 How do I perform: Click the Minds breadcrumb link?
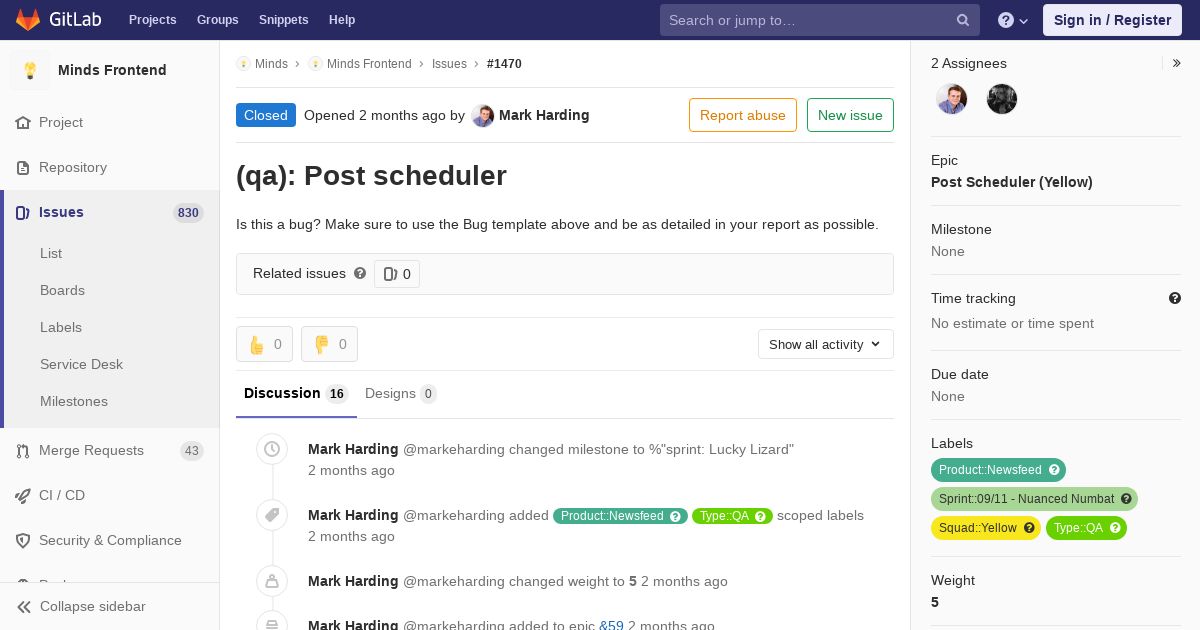(271, 63)
